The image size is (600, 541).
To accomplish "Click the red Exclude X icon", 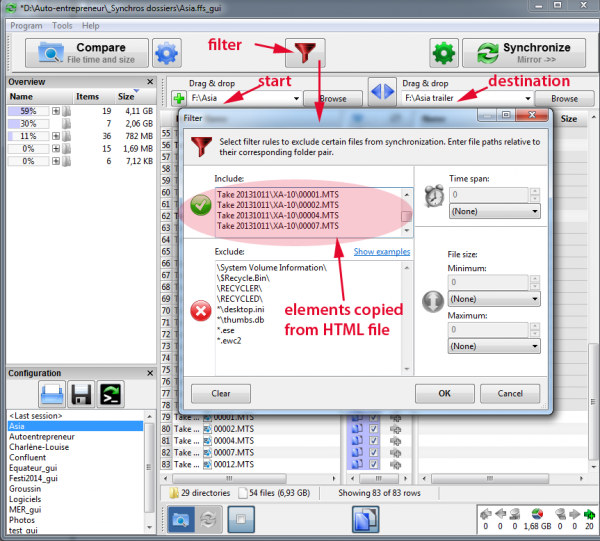I will (201, 311).
